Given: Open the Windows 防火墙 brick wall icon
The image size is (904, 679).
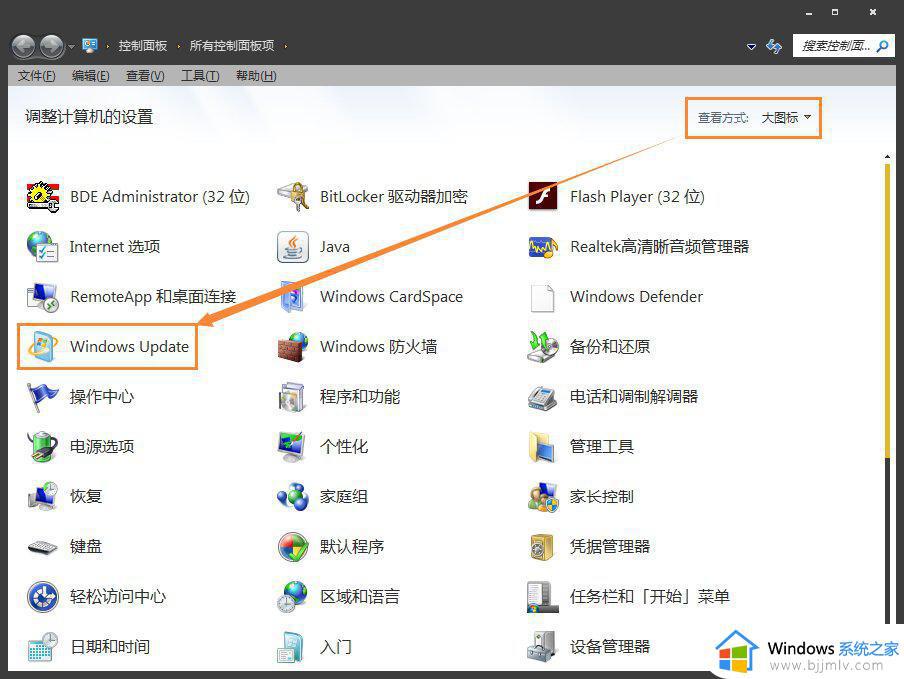Looking at the screenshot, I should tap(292, 346).
